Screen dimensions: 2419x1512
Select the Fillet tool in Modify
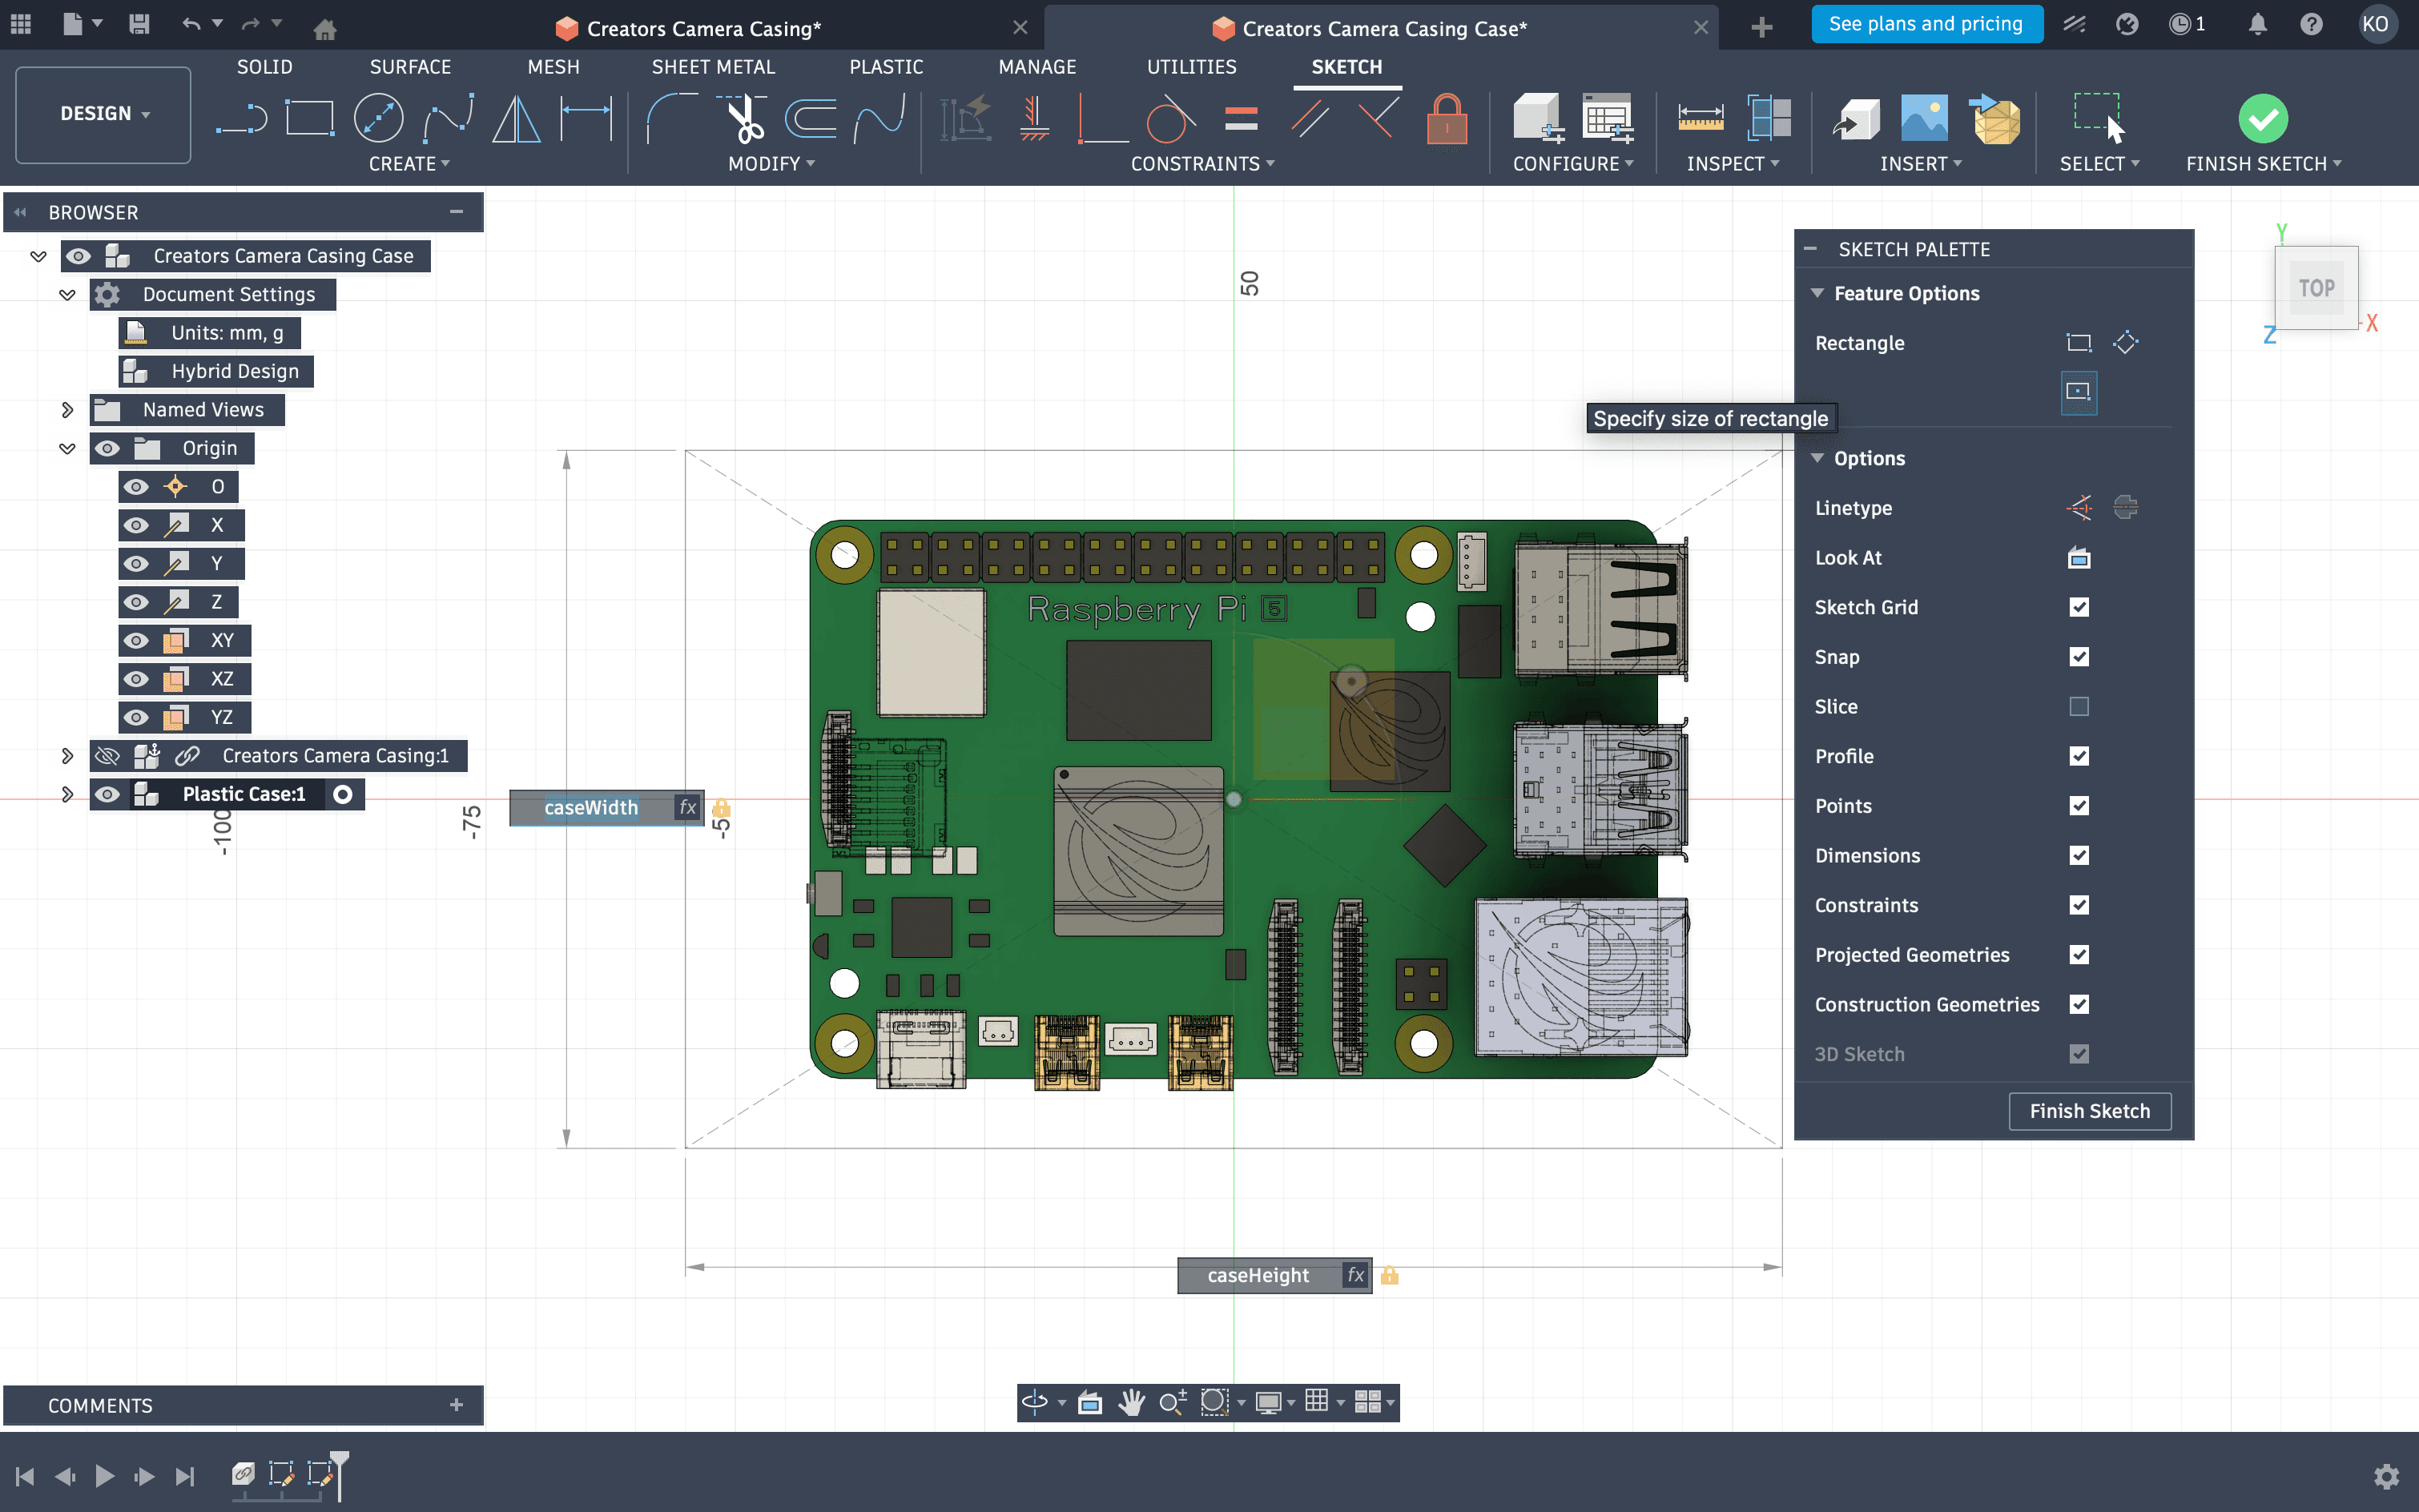pos(672,119)
